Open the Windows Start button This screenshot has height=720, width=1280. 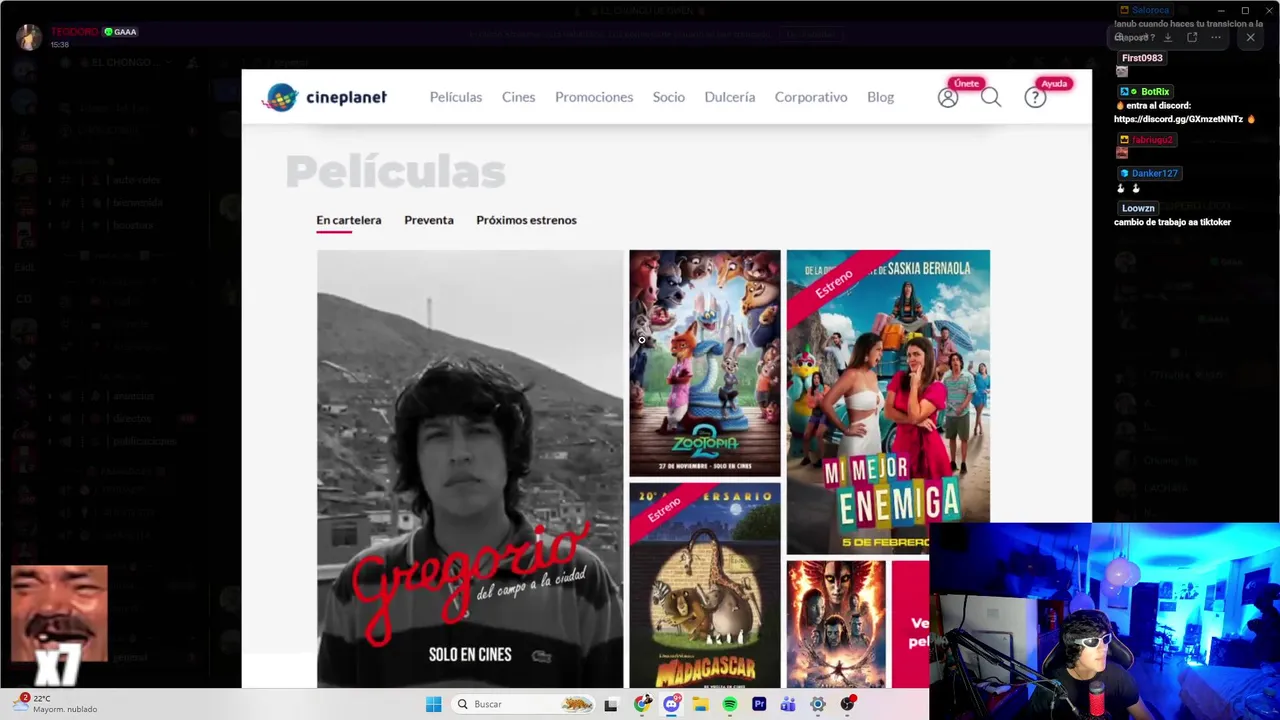433,704
